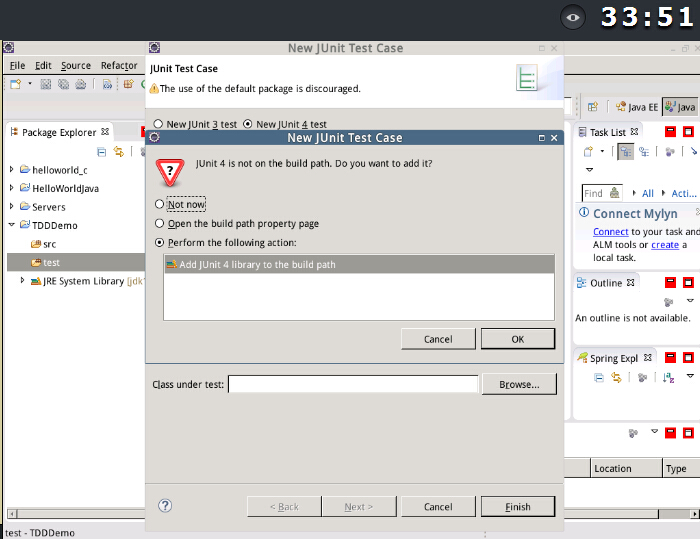Click the New Task icon in Task List
Viewport: 700px width, 539px height.
point(588,152)
